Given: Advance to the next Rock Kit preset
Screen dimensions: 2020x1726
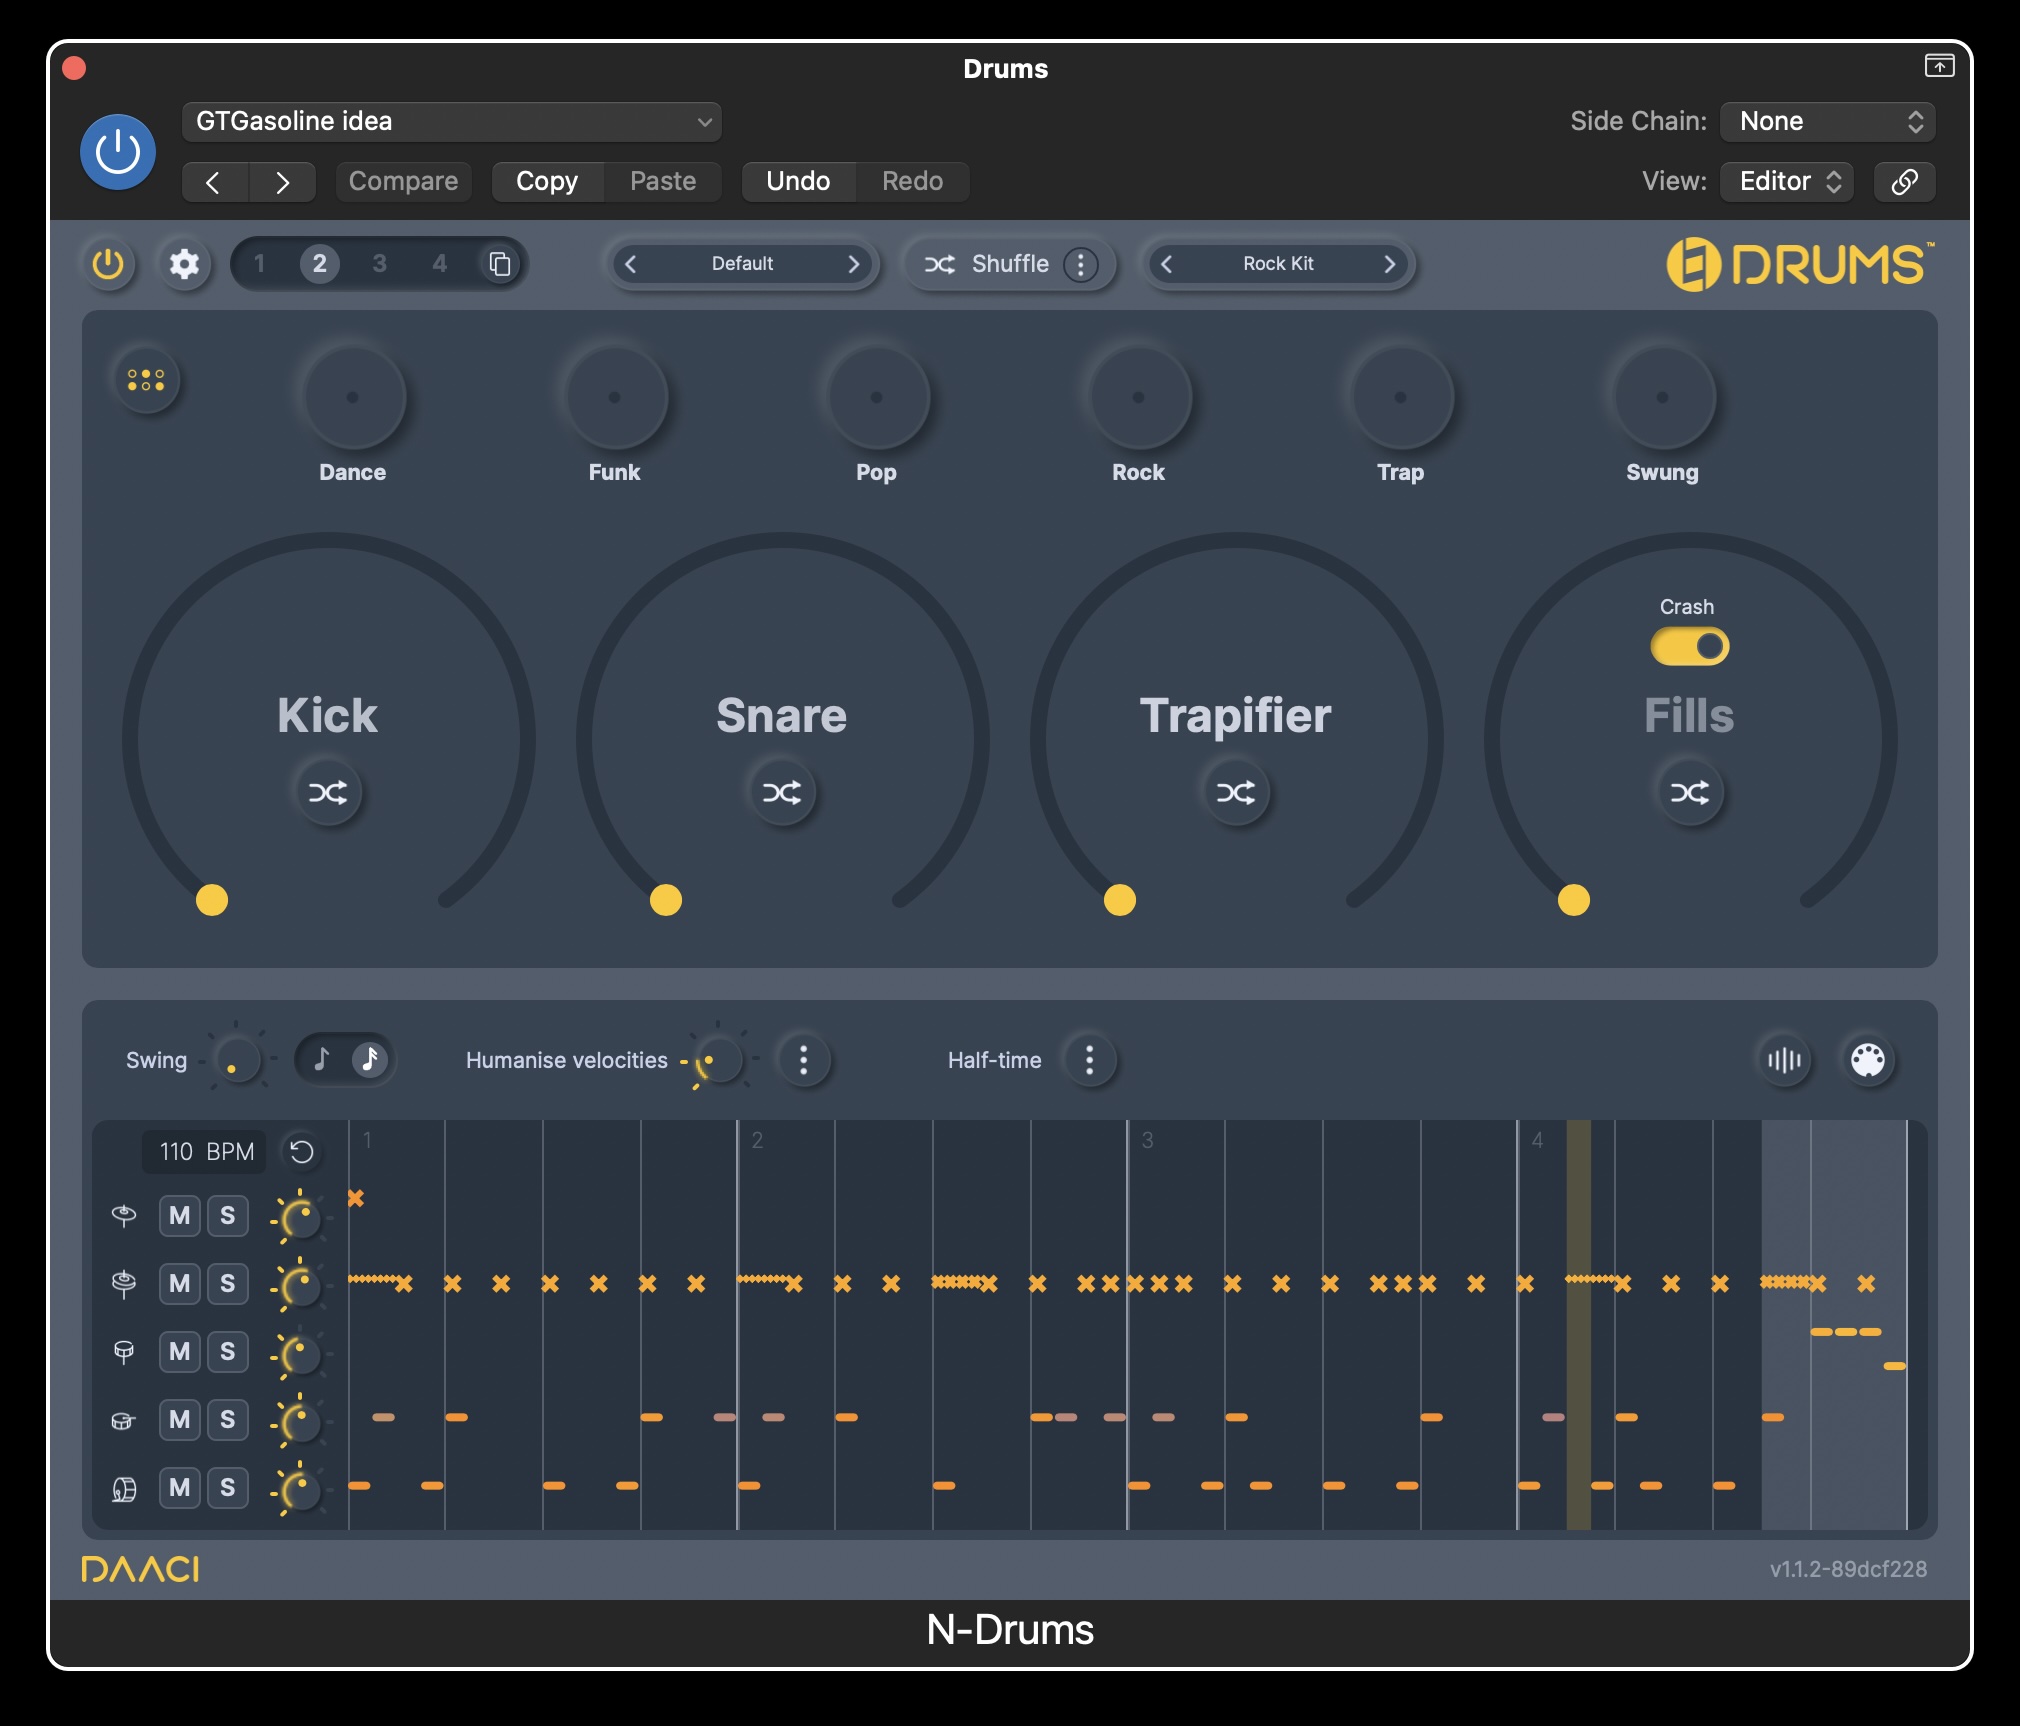Looking at the screenshot, I should (1390, 264).
